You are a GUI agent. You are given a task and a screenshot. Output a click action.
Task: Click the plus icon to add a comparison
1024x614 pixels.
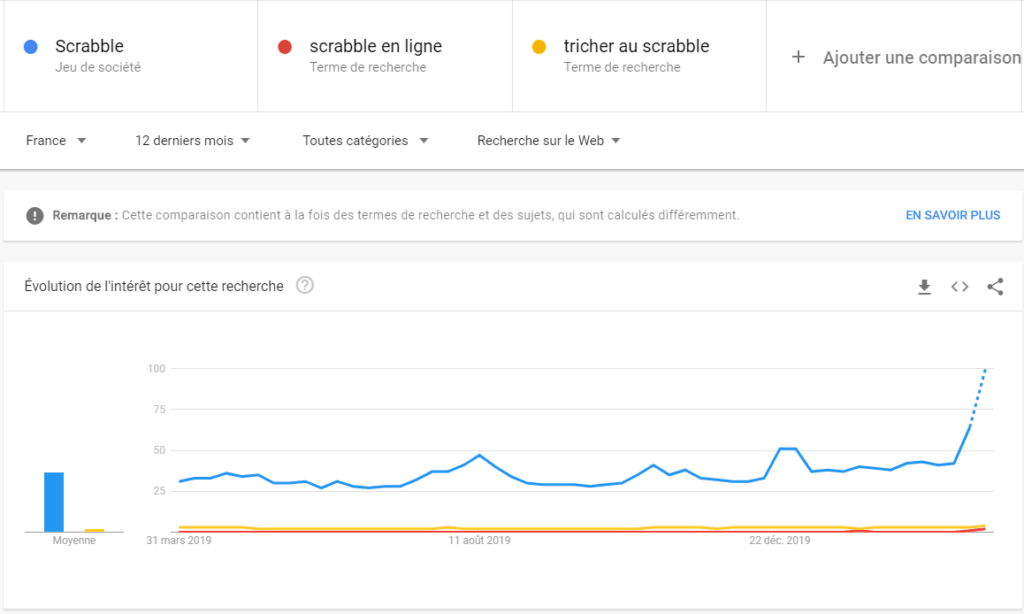click(x=797, y=57)
